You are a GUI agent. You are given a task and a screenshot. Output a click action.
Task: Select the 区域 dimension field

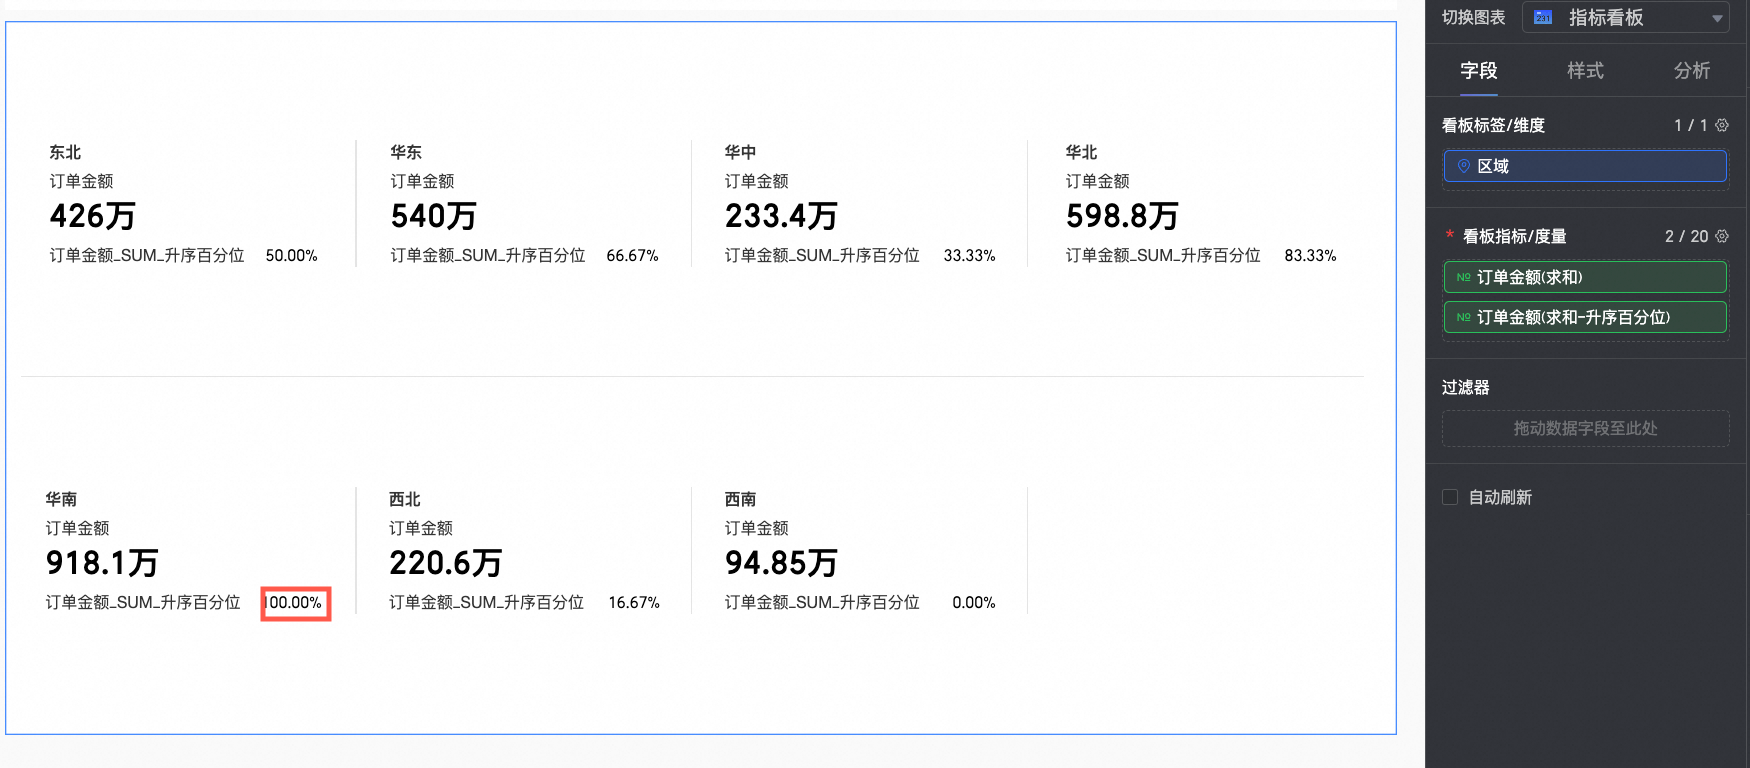coord(1585,166)
